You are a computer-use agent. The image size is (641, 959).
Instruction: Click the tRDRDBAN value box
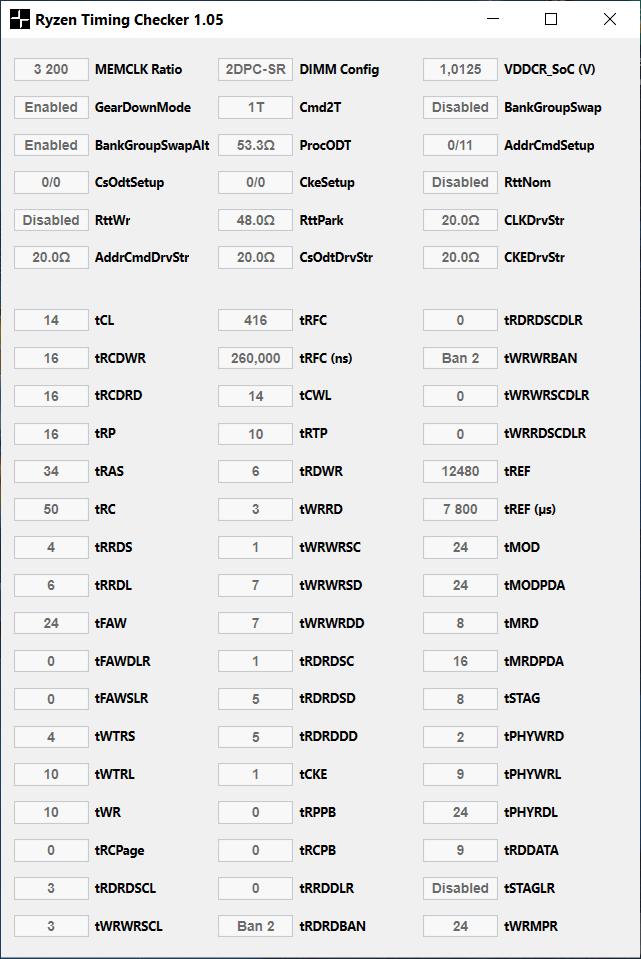click(256, 926)
